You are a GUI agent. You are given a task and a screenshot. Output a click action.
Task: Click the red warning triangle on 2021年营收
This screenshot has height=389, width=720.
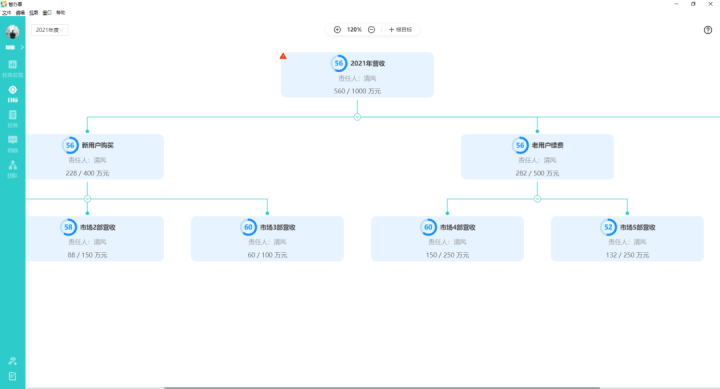click(x=283, y=56)
